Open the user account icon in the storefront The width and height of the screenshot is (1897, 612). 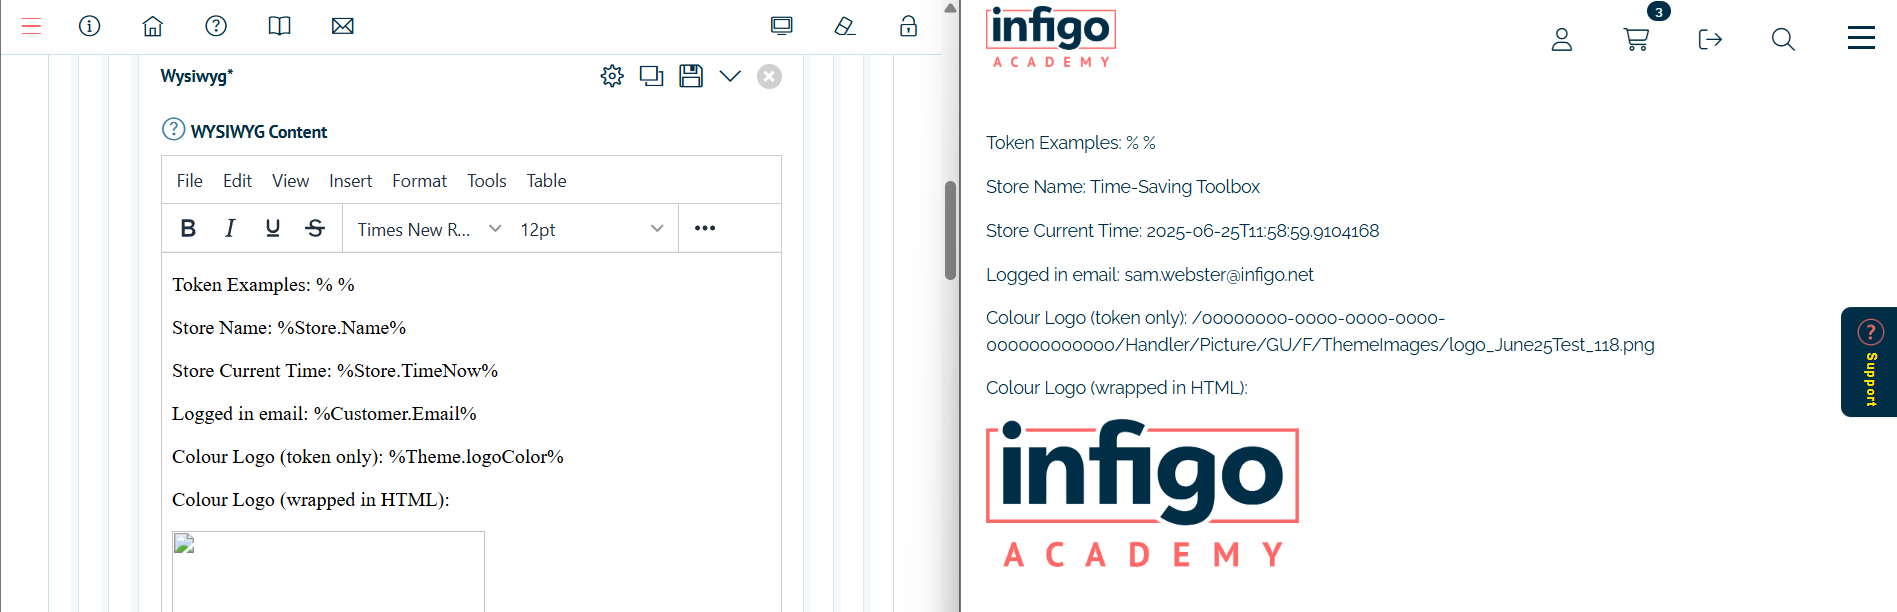[x=1562, y=39]
